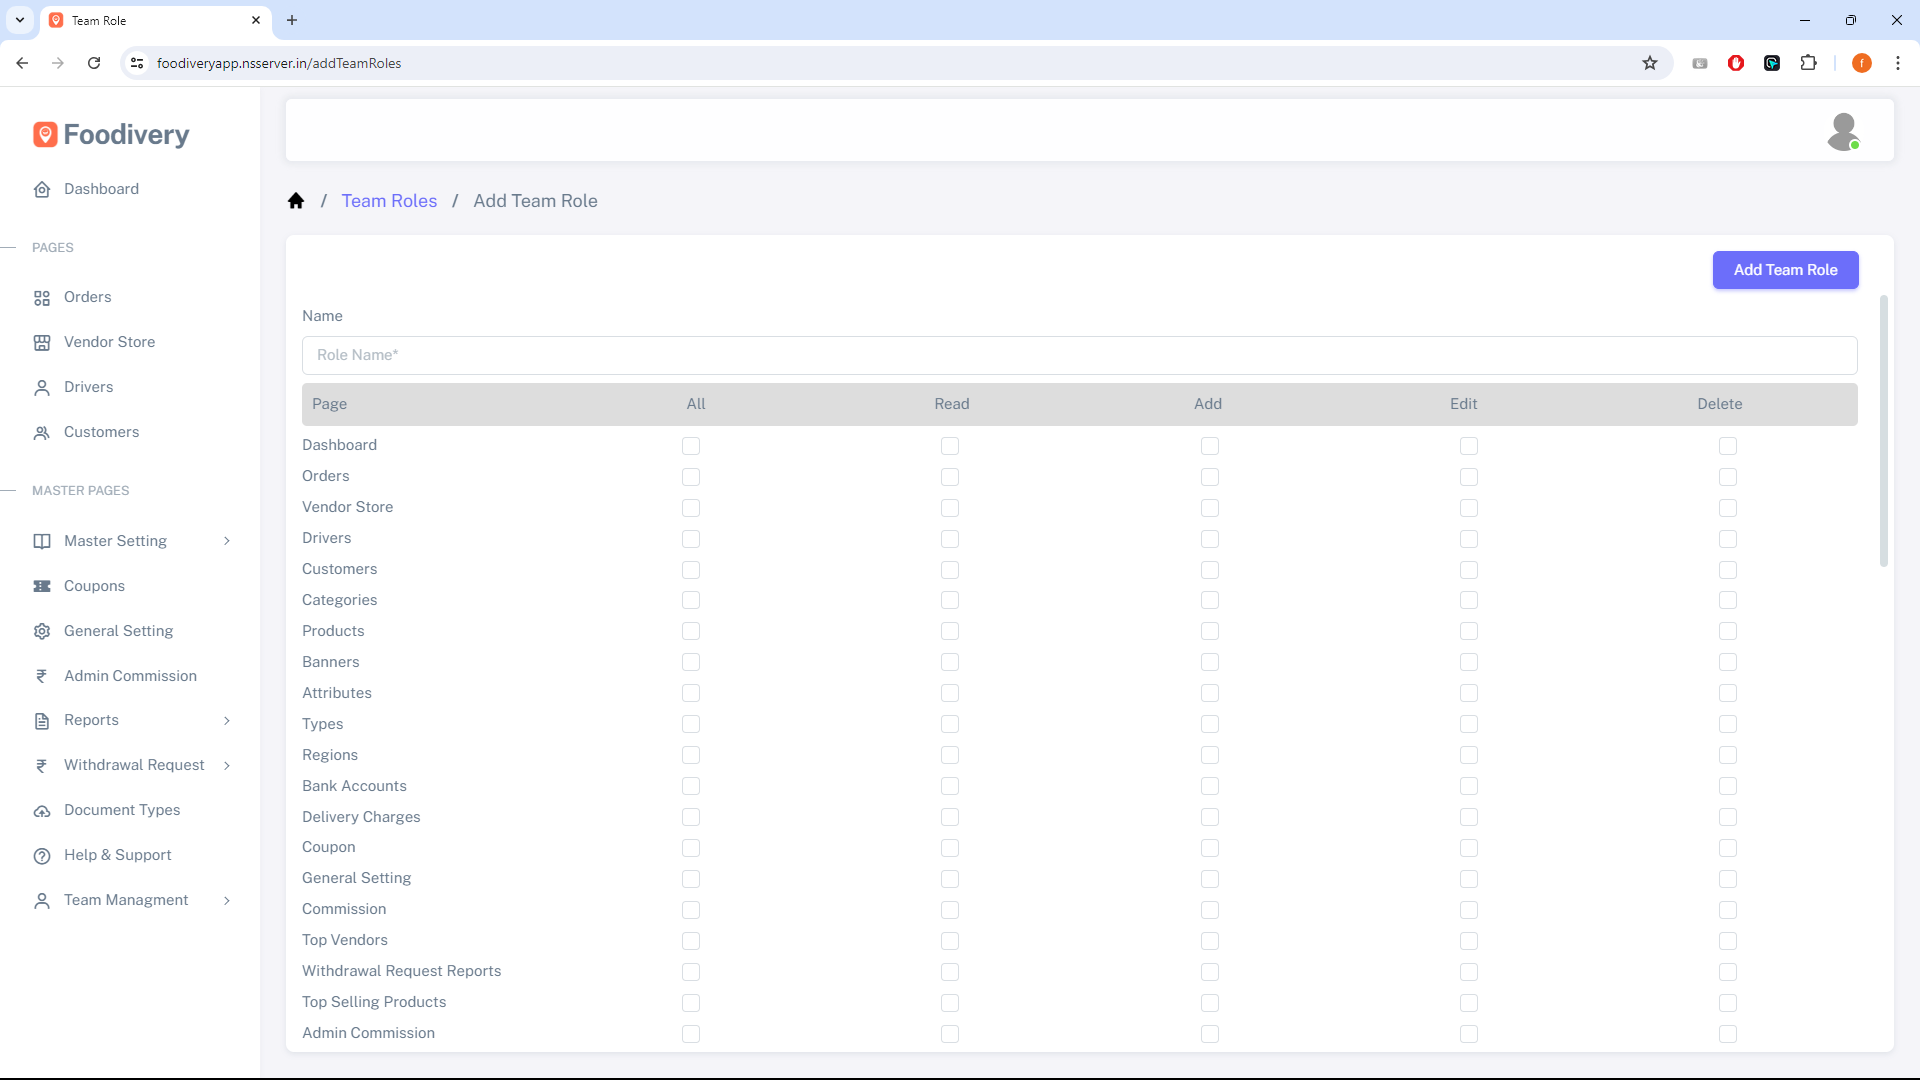Viewport: 1920px width, 1080px height.
Task: Bookmark this page with star icon
Action: 1650,63
